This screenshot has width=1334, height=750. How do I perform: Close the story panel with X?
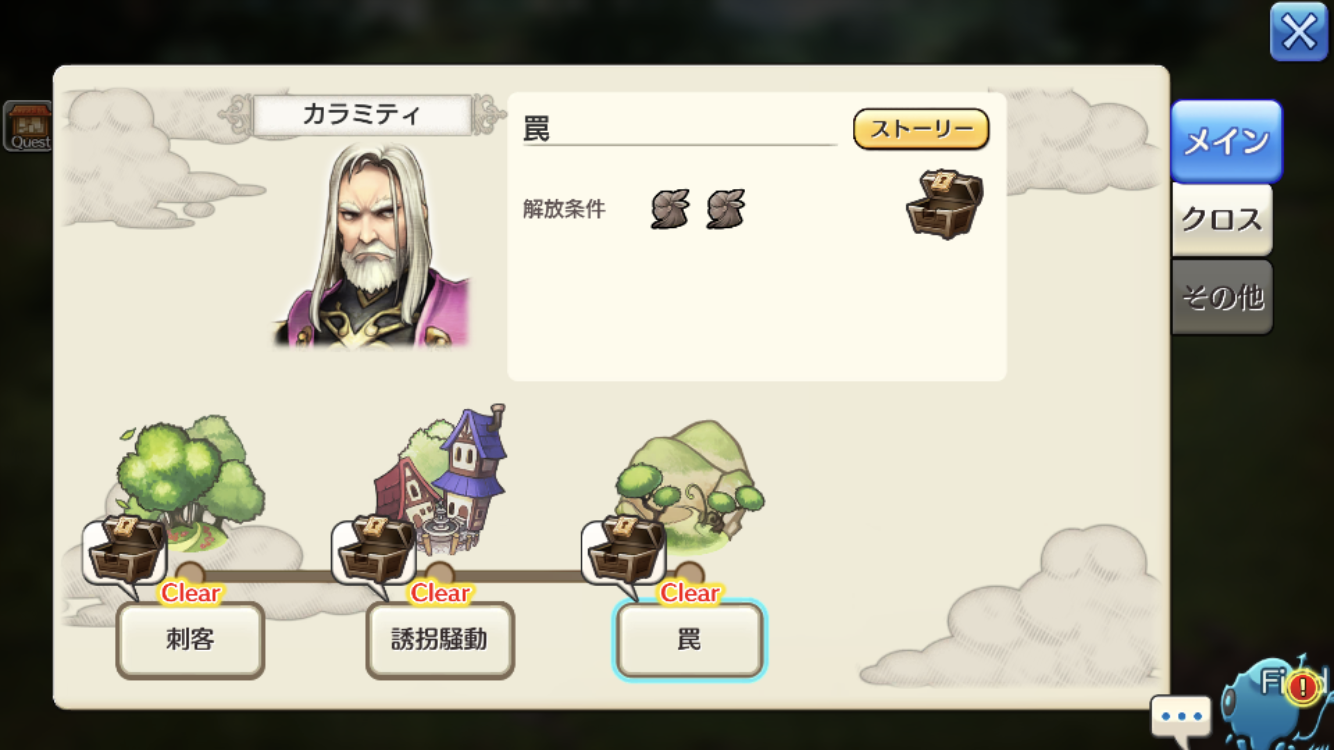pyautogui.click(x=1299, y=32)
